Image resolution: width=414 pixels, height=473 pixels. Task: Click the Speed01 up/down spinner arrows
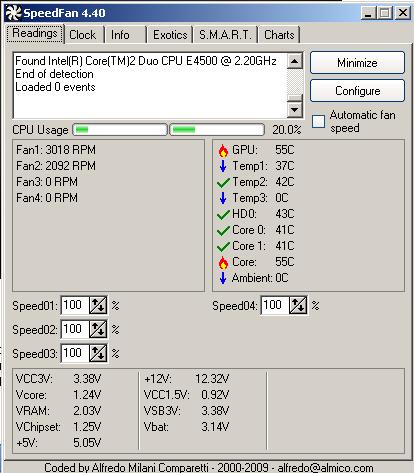tap(98, 305)
